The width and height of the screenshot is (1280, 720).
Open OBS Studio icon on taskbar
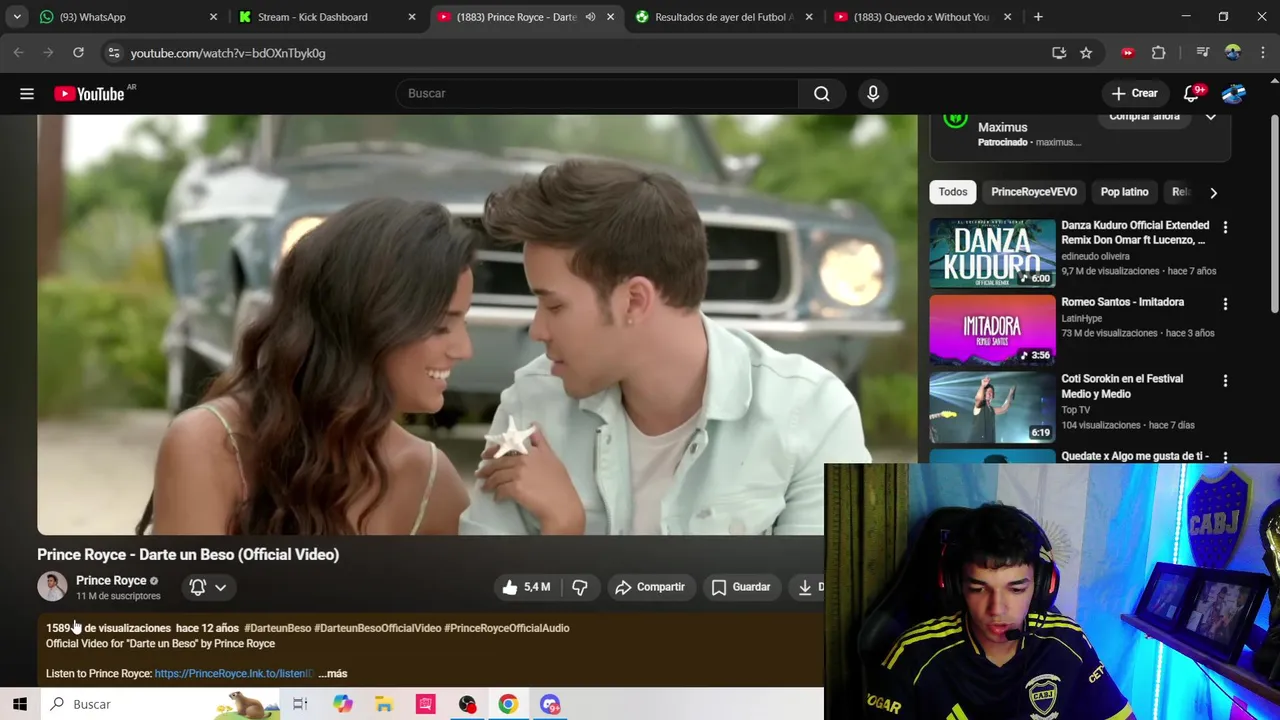click(x=467, y=704)
